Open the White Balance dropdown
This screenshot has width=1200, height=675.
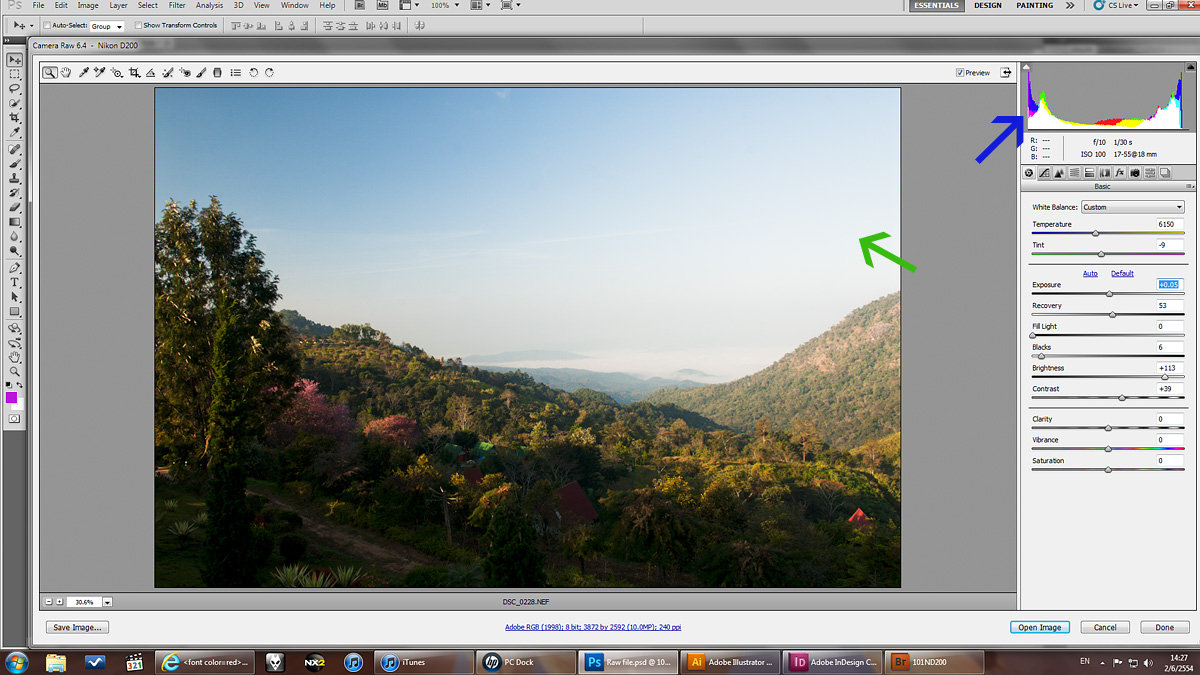coord(1132,207)
